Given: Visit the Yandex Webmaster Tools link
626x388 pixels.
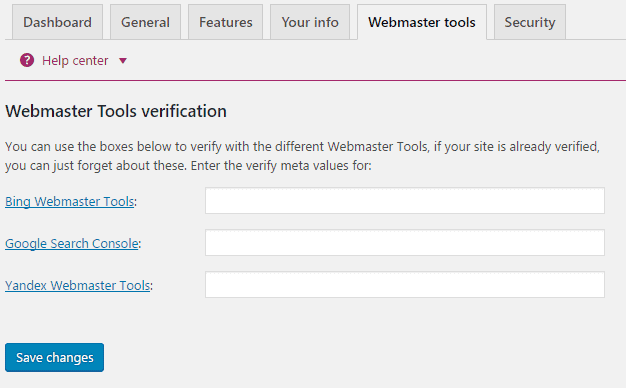Looking at the screenshot, I should click(x=77, y=285).
